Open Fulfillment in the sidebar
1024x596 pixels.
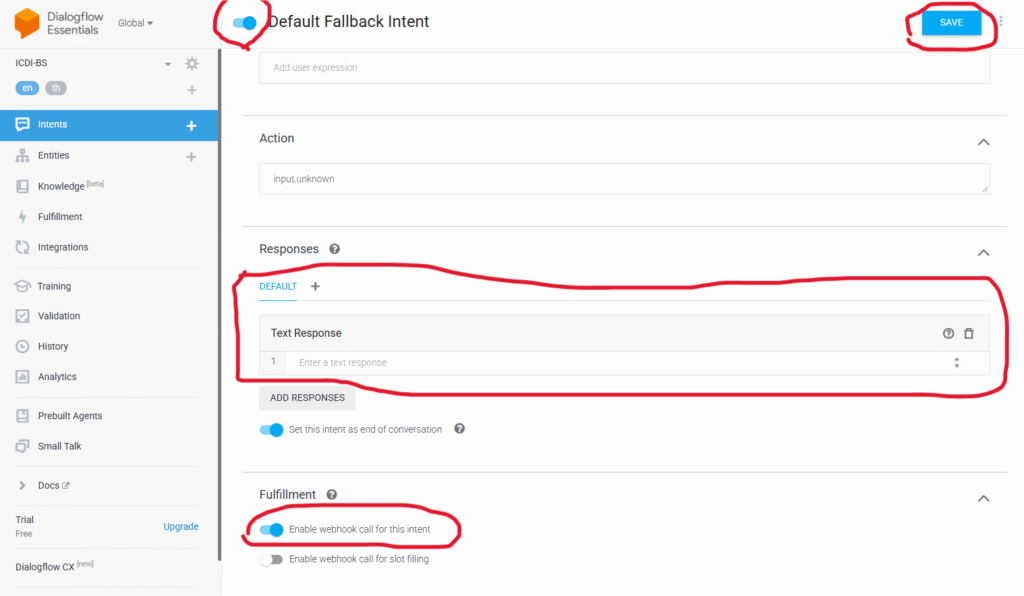[60, 217]
